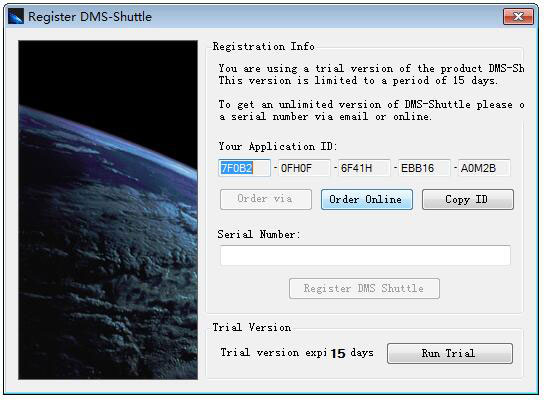
Task: Click the 15 days trial expiry text
Action: [x=352, y=353]
